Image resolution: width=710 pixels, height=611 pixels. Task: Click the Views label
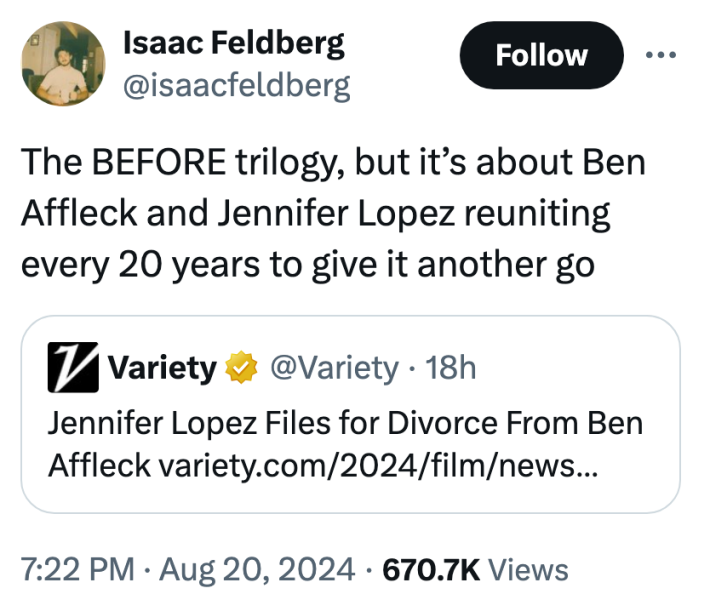tap(531, 570)
